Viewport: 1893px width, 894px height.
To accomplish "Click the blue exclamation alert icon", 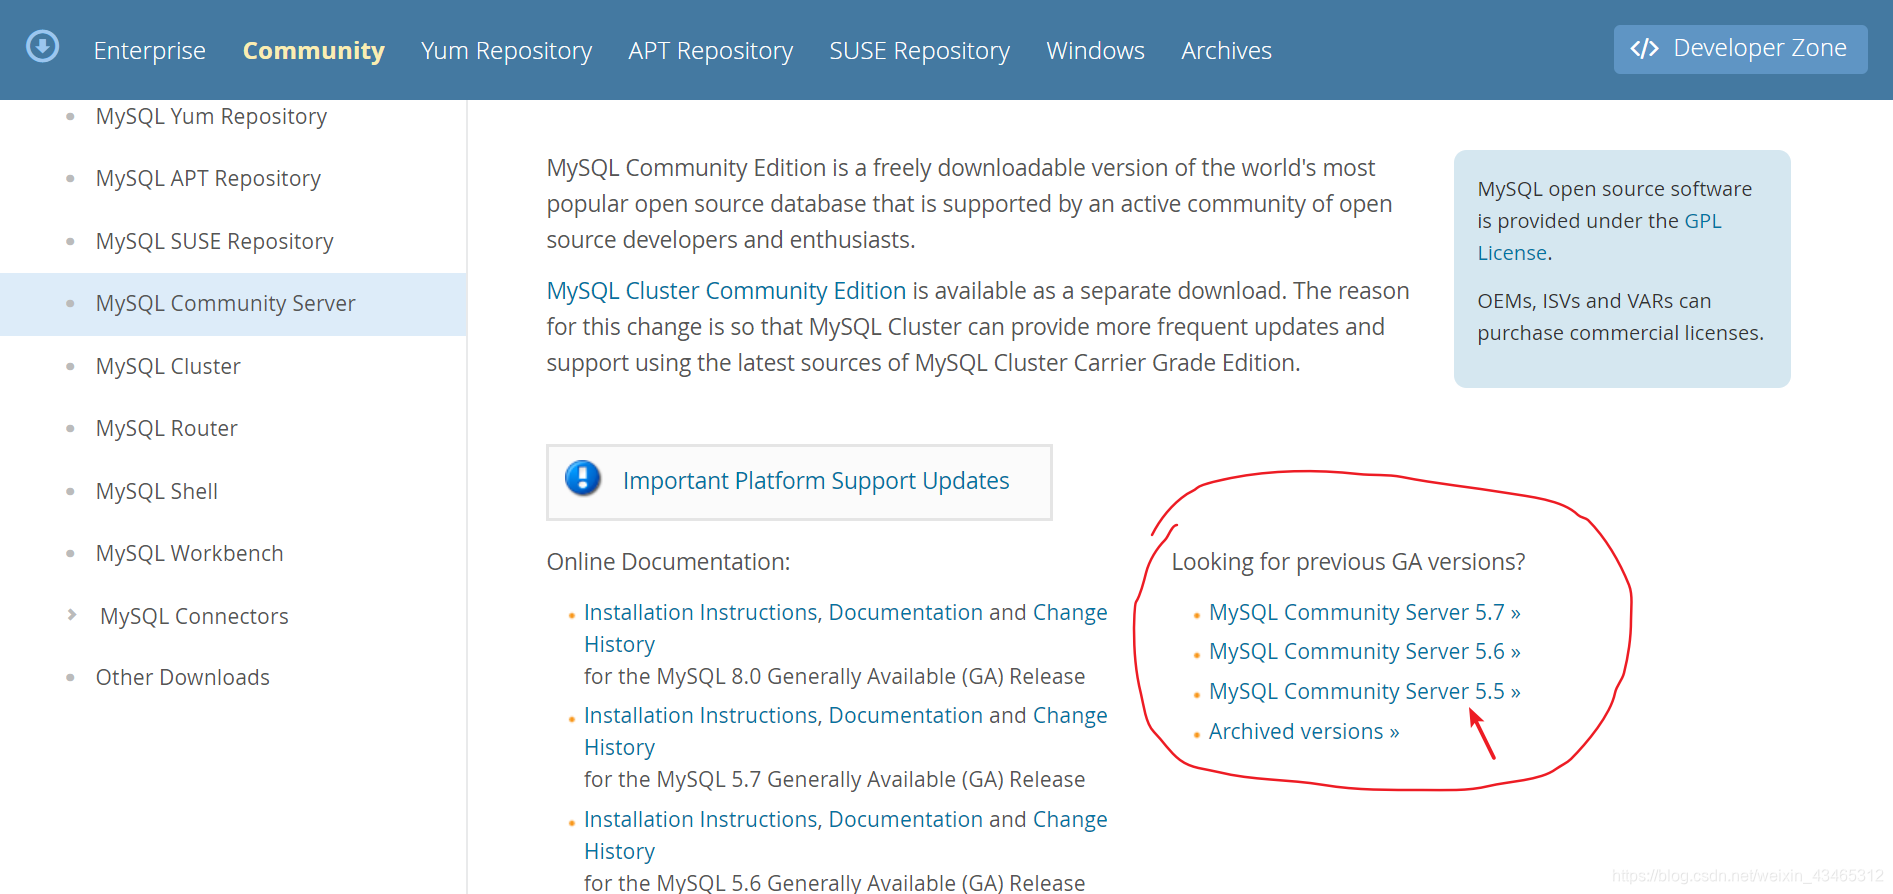I will 583,479.
